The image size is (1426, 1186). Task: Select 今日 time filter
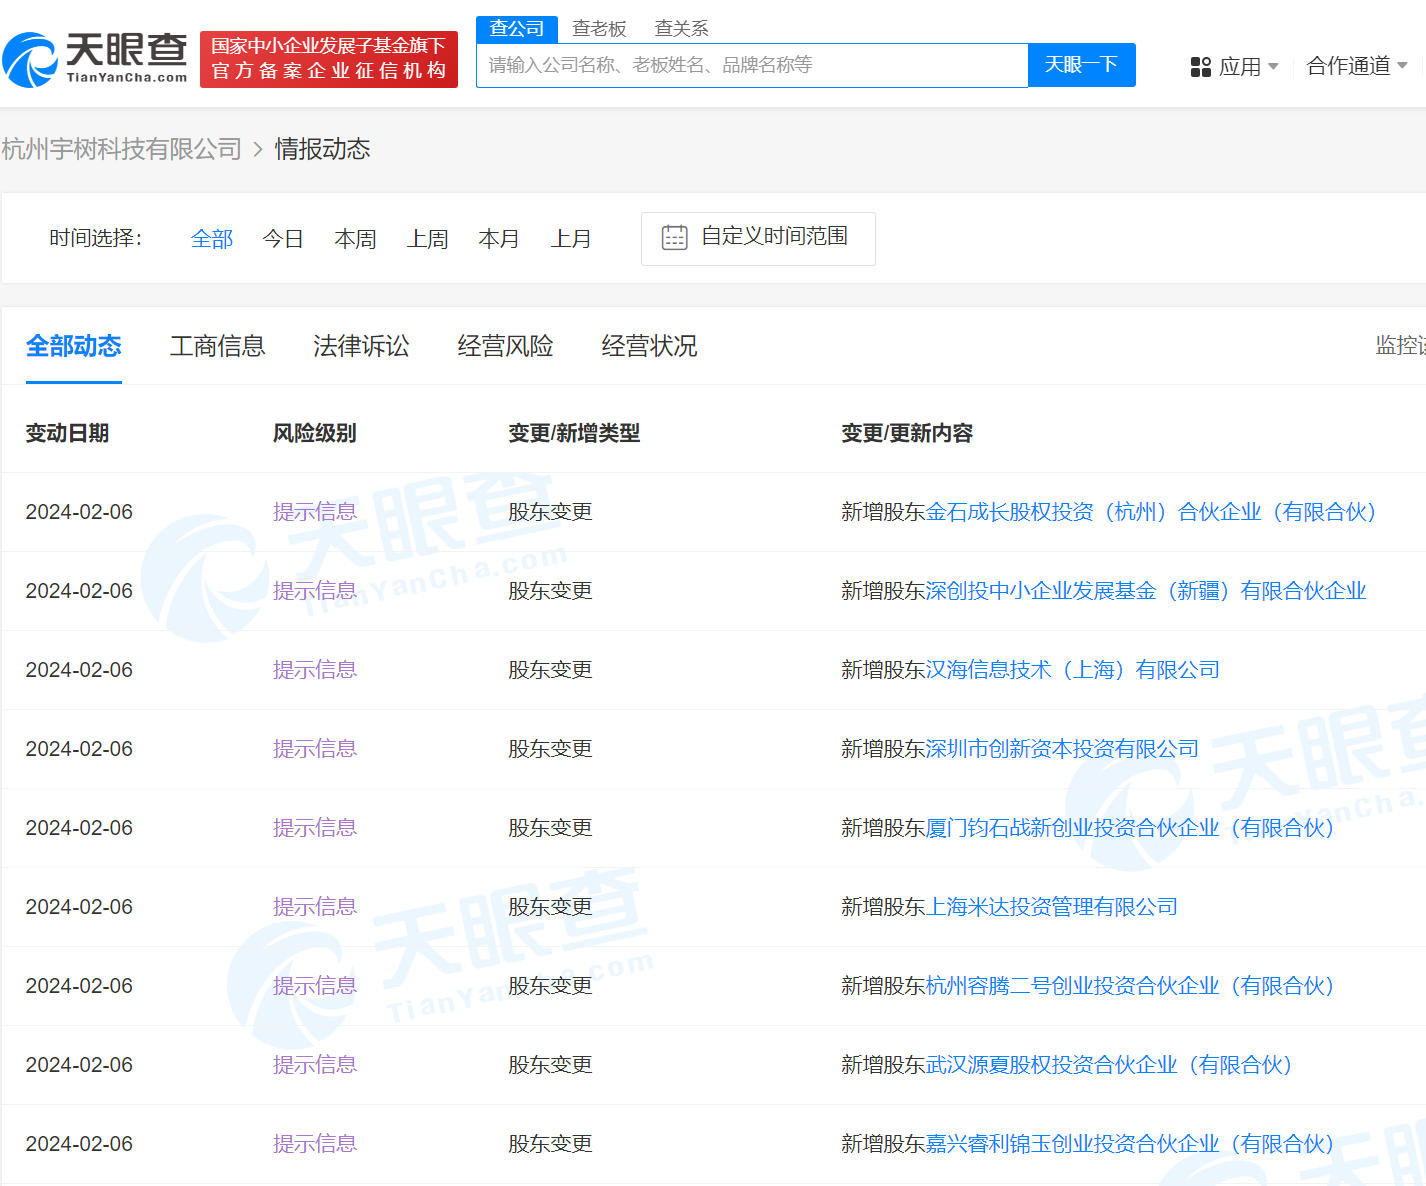[283, 239]
